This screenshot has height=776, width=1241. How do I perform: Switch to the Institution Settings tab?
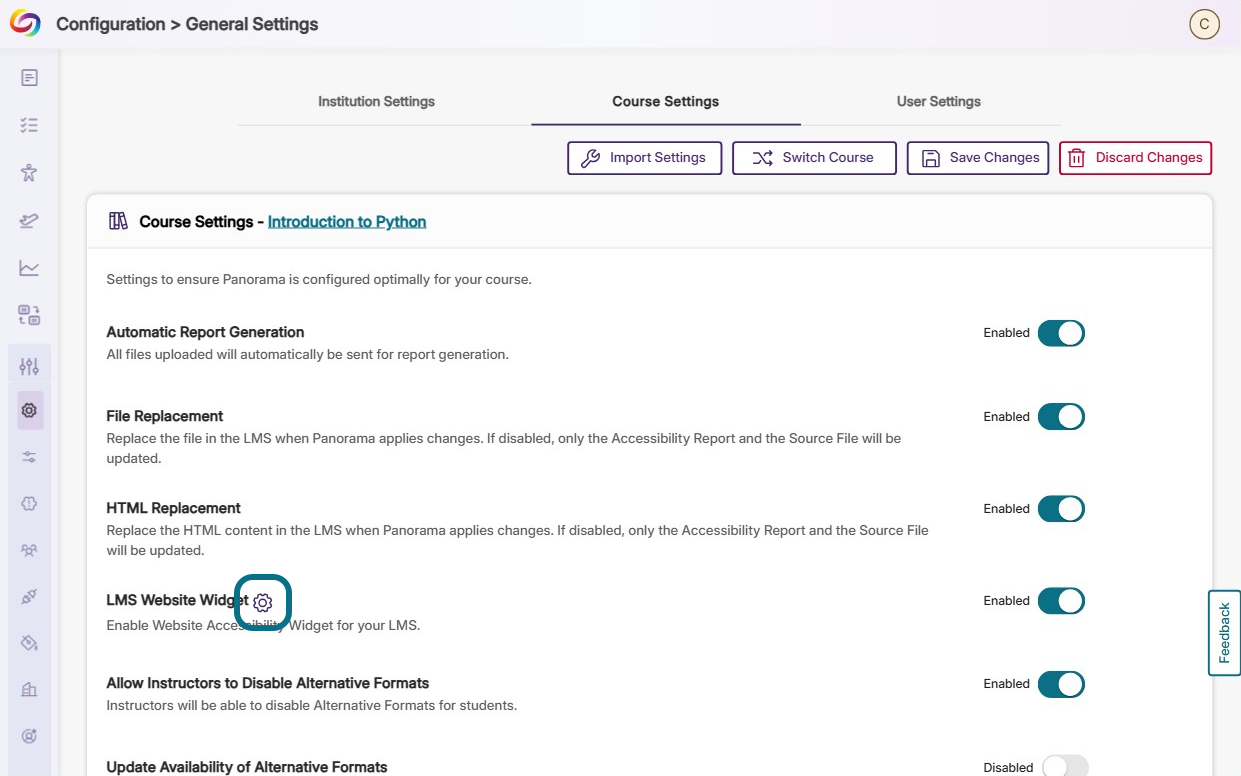(x=376, y=101)
